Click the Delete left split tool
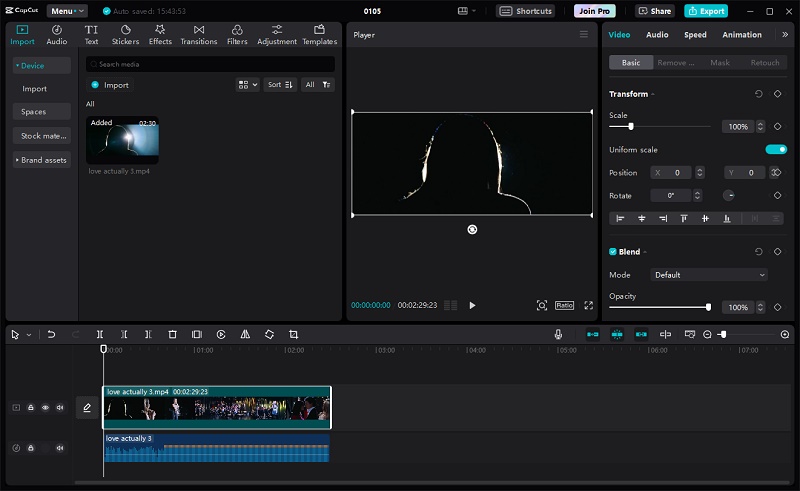Image resolution: width=800 pixels, height=491 pixels. pyautogui.click(x=124, y=334)
